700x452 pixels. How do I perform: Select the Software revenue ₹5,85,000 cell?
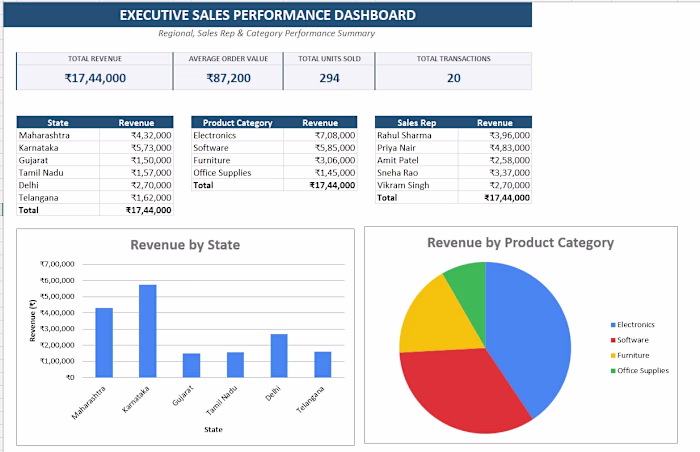click(x=320, y=148)
